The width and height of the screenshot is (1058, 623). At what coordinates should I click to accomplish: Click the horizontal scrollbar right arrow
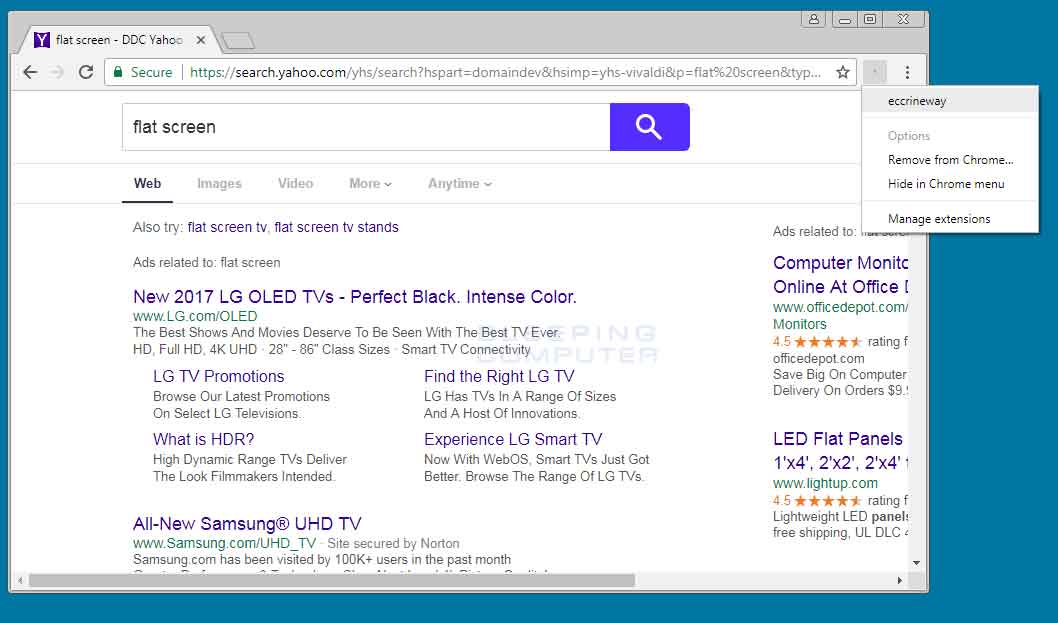point(899,580)
